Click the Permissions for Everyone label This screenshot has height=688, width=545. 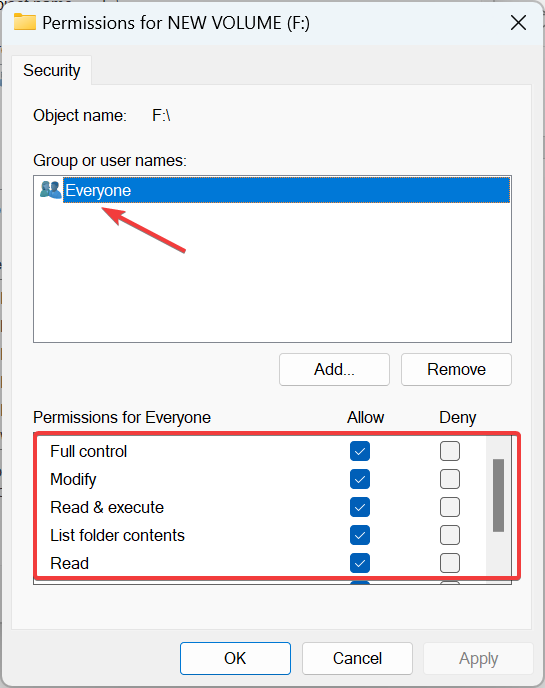click(x=122, y=417)
